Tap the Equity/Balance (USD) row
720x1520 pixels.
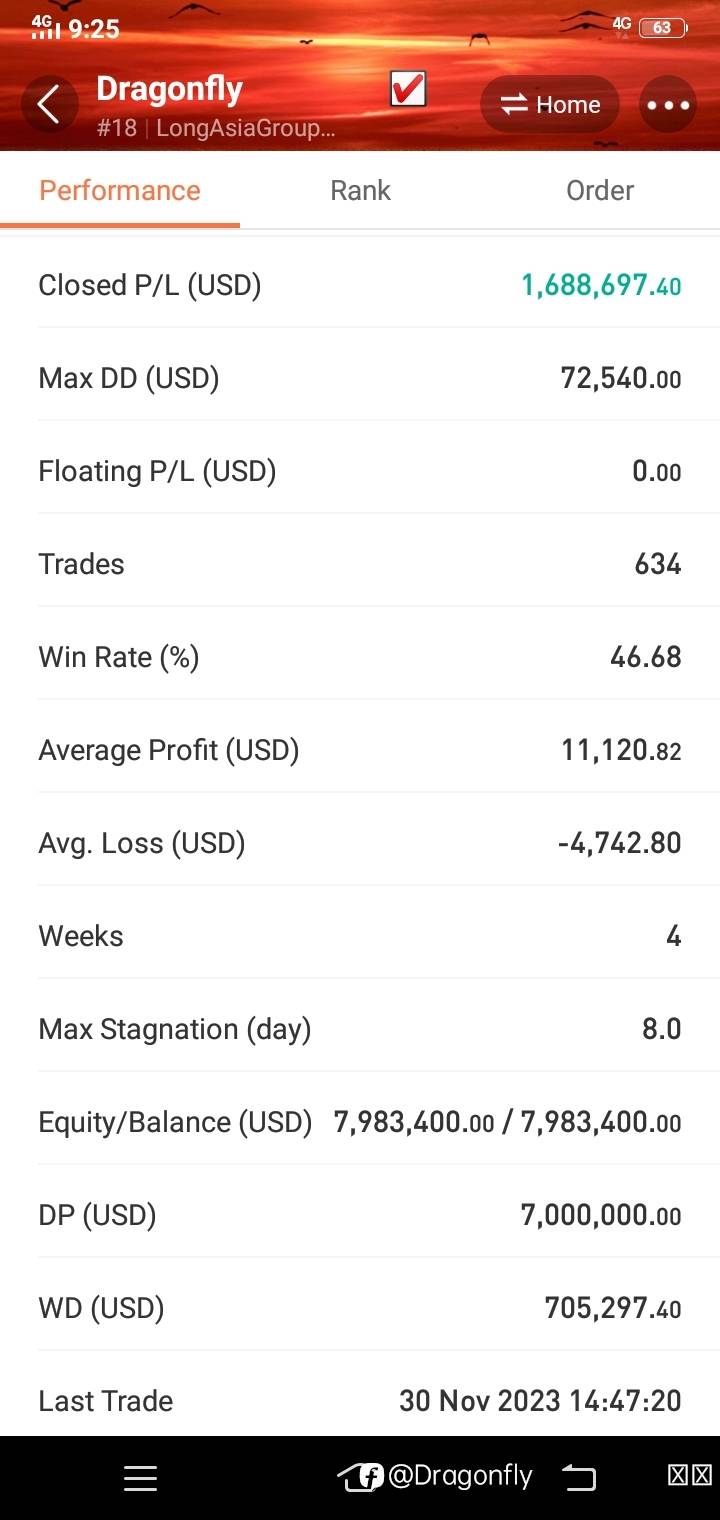(x=360, y=1122)
